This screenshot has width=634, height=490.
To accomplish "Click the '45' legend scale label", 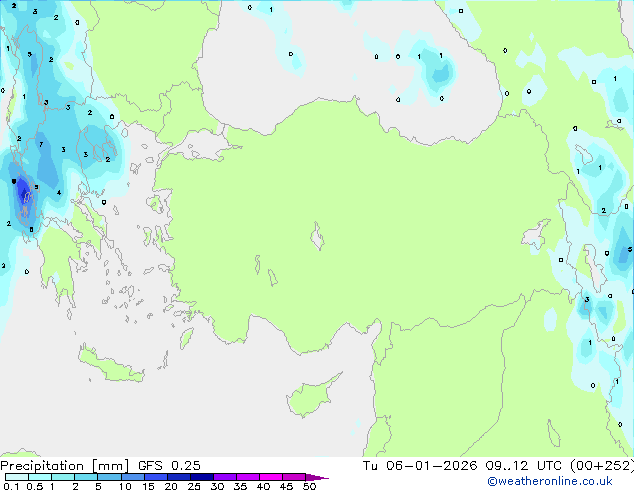I will coord(286,486).
